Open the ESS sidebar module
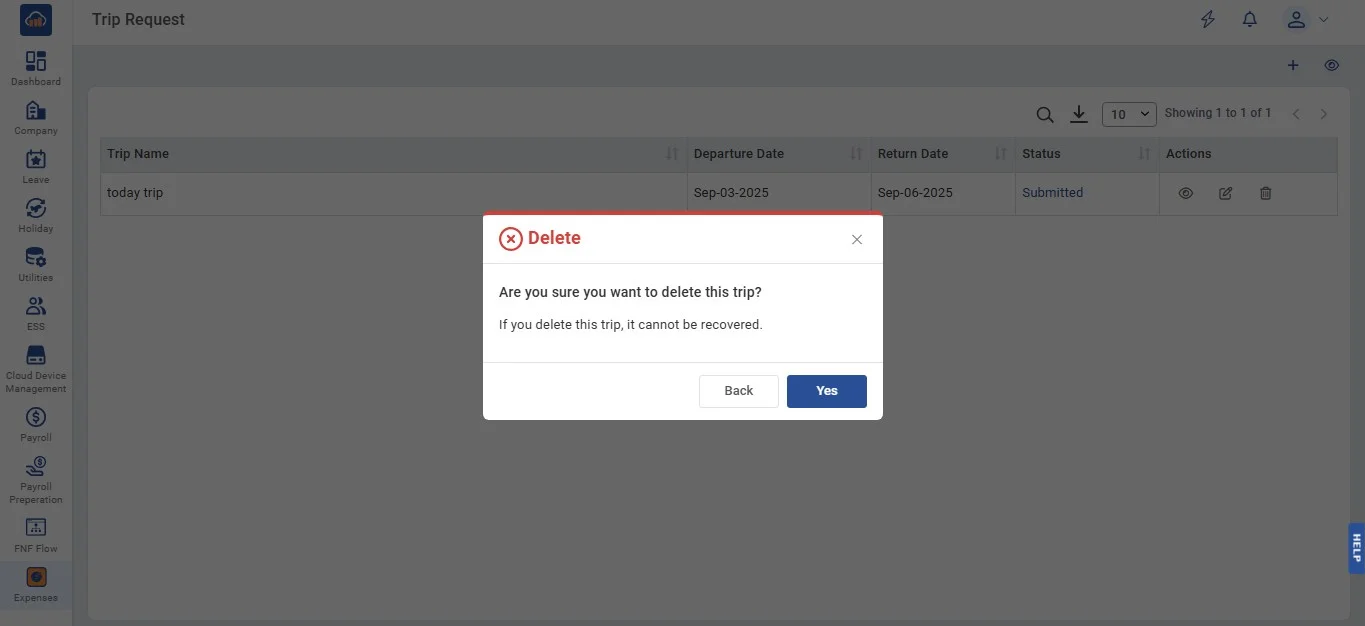Screen dimensions: 1365x626 [x=36, y=313]
